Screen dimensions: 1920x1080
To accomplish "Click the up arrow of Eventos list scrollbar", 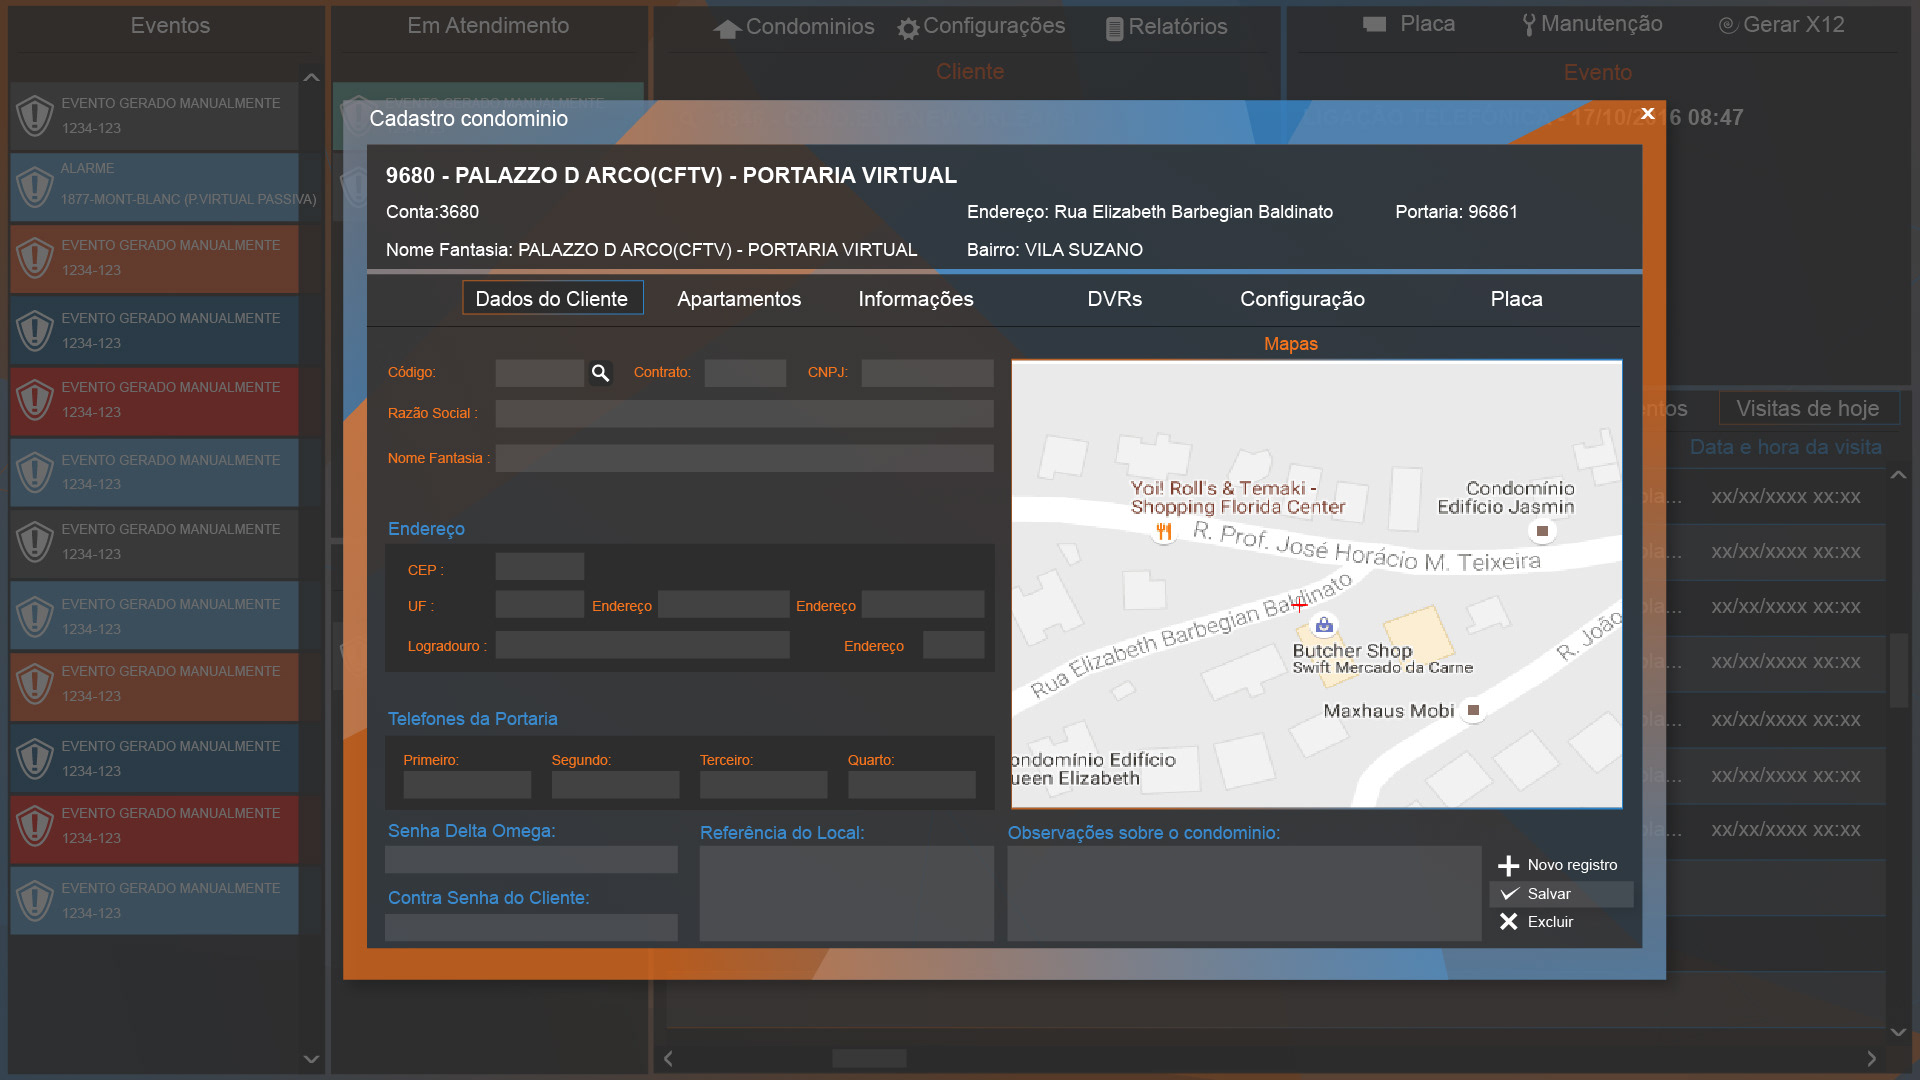I will 311,77.
